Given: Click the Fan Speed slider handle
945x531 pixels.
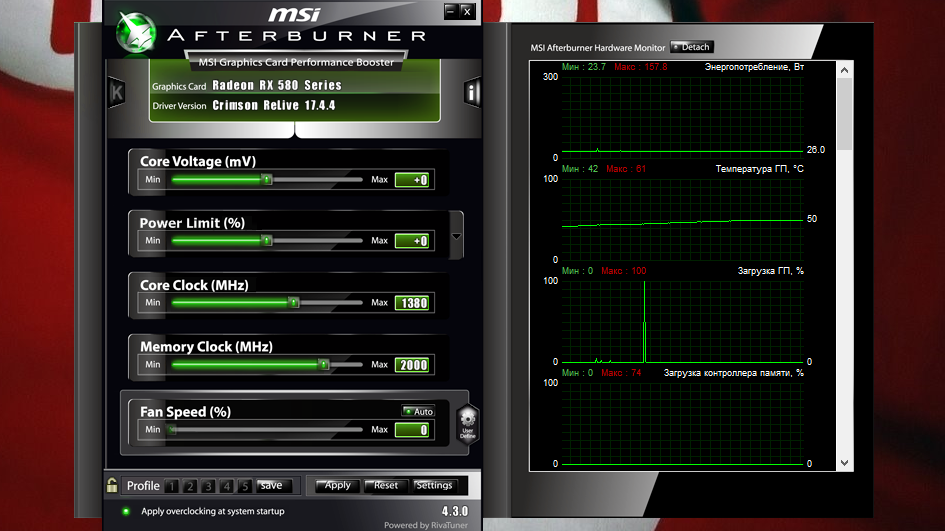Looking at the screenshot, I should pos(172,429).
